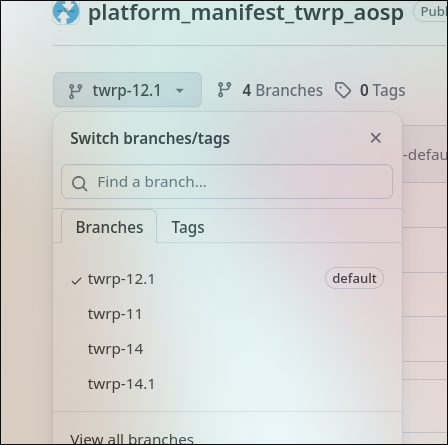448x445 pixels.
Task: Click the search magnifier icon in branch filter
Action: pos(80,183)
